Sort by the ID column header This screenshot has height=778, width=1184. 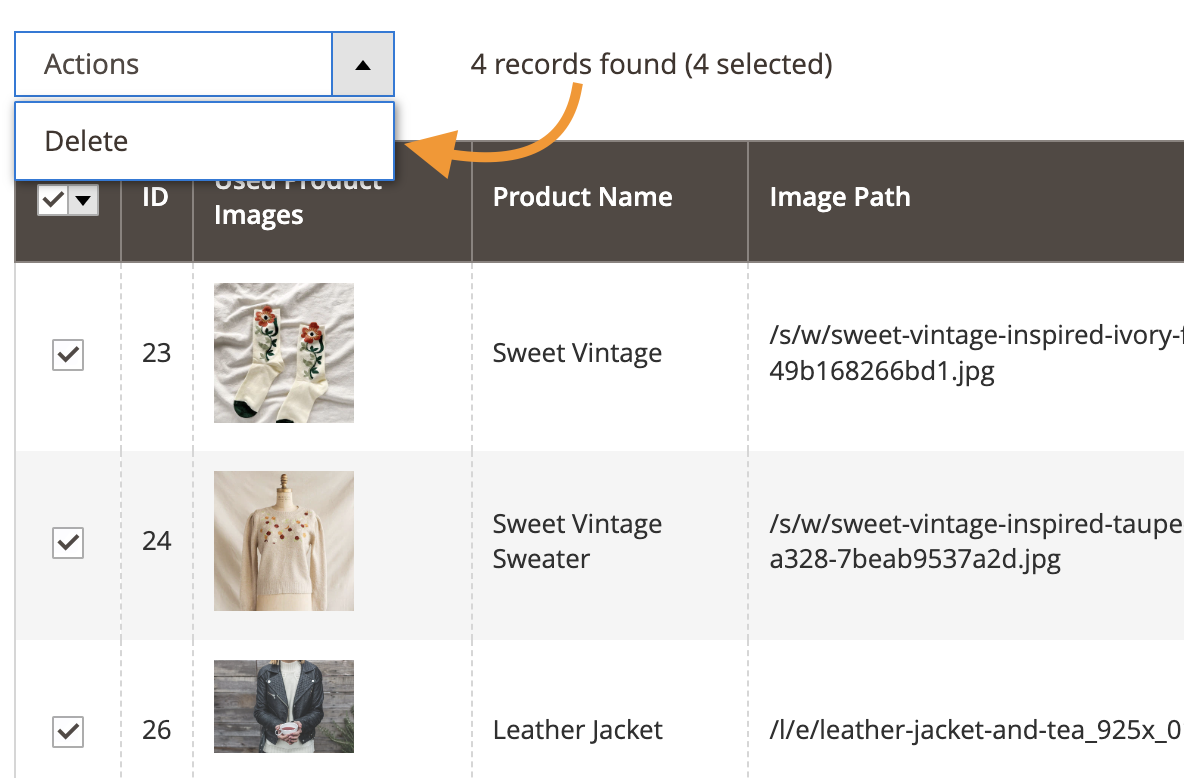click(156, 197)
